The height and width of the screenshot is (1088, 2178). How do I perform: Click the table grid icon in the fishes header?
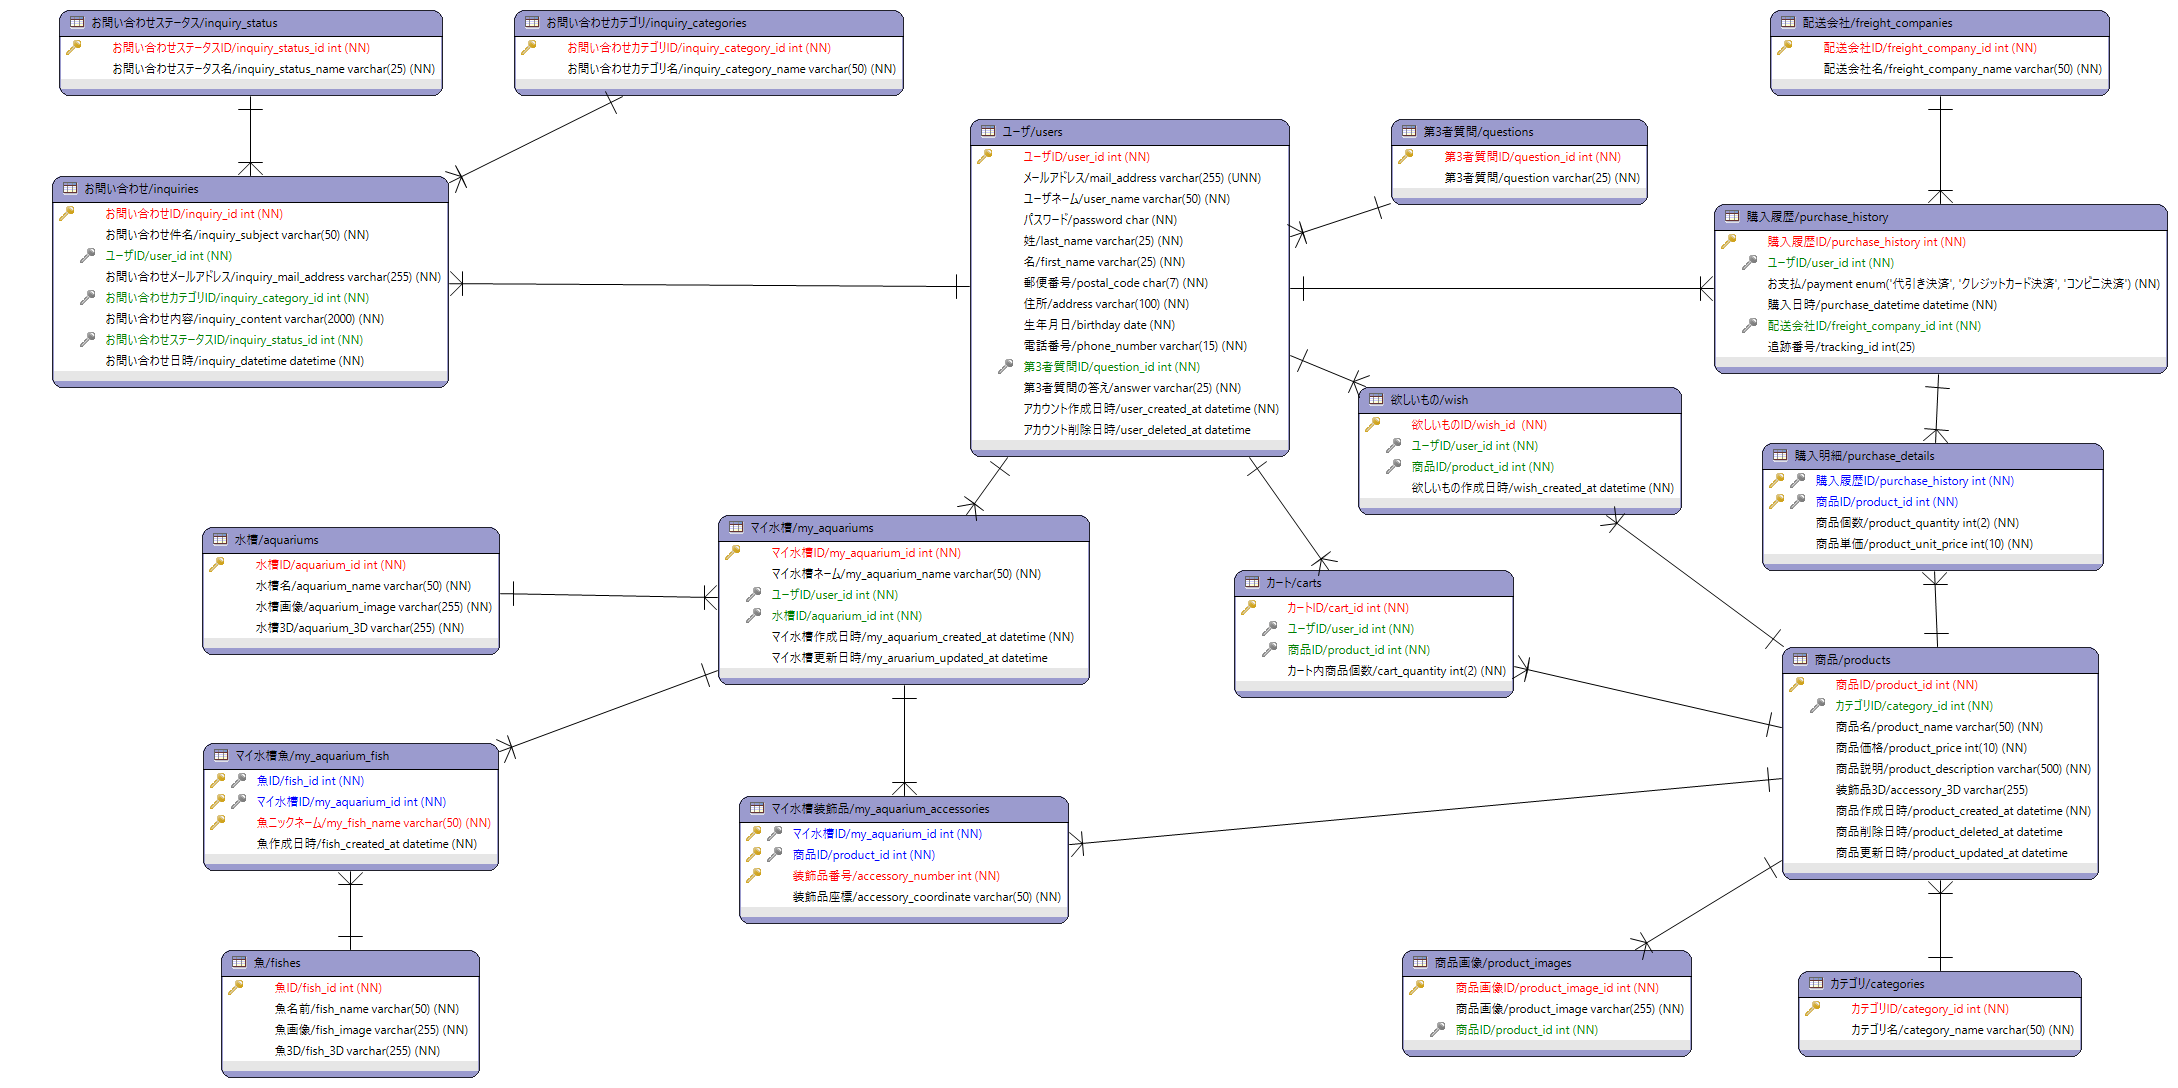click(240, 963)
